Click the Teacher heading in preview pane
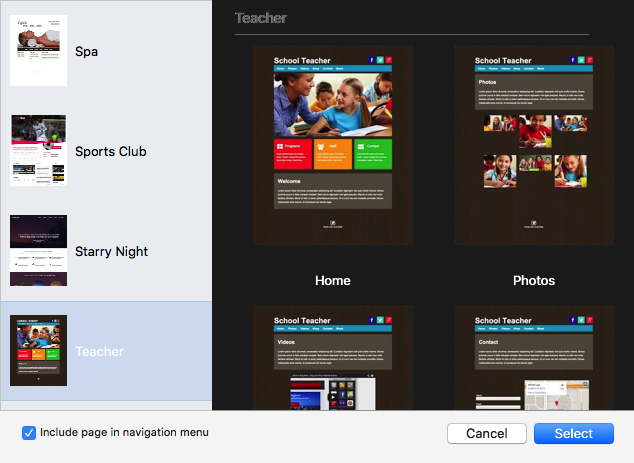Screen dimensions: 634x463 point(261,18)
